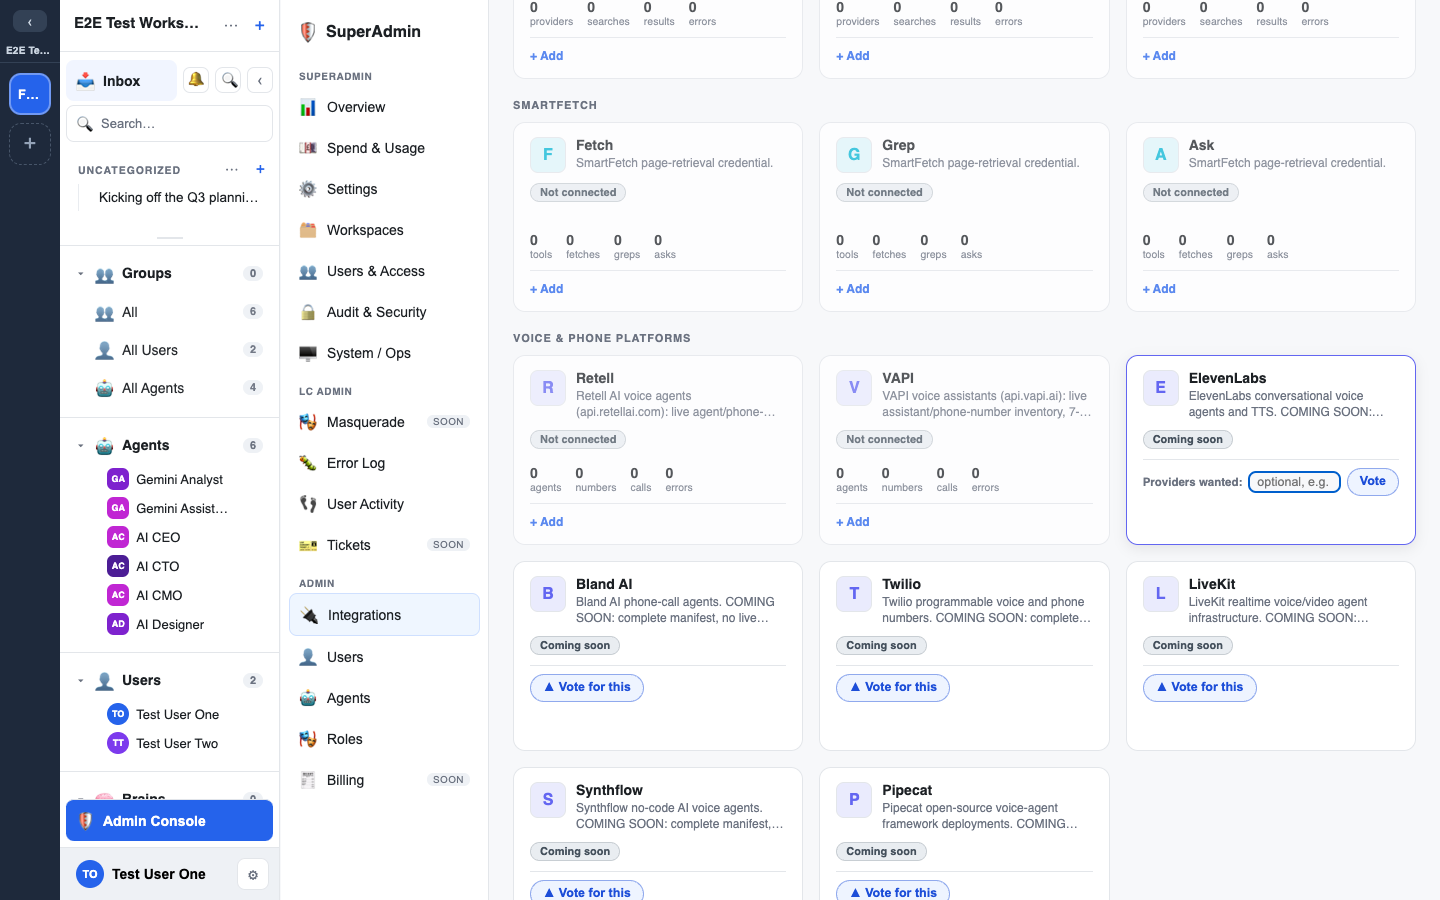Select the All Users group
1440x900 pixels.
tap(169, 350)
